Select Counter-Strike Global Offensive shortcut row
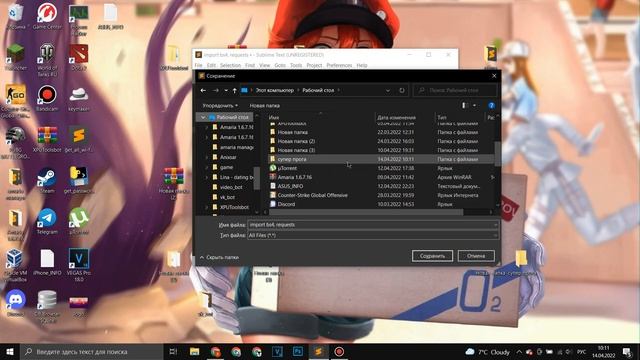Viewport: 640px width, 360px height. pyautogui.click(x=380, y=195)
